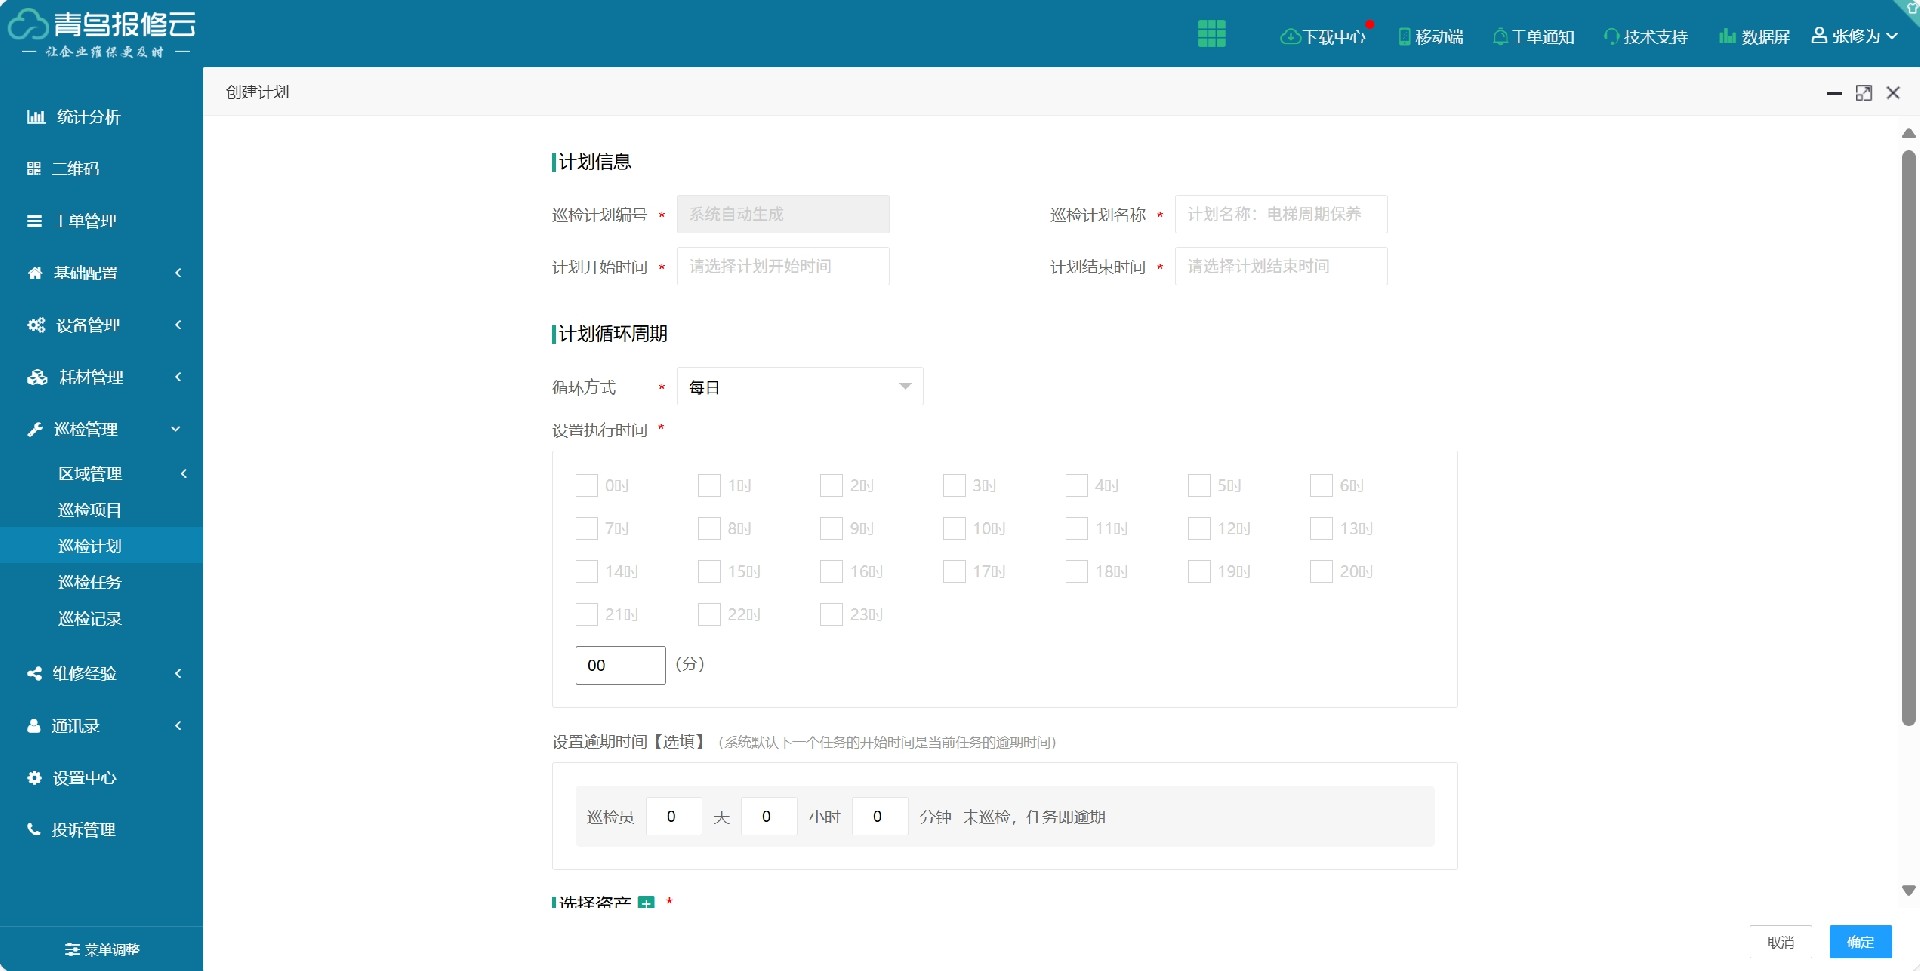Check the 09时 execution time checkbox

coord(830,529)
